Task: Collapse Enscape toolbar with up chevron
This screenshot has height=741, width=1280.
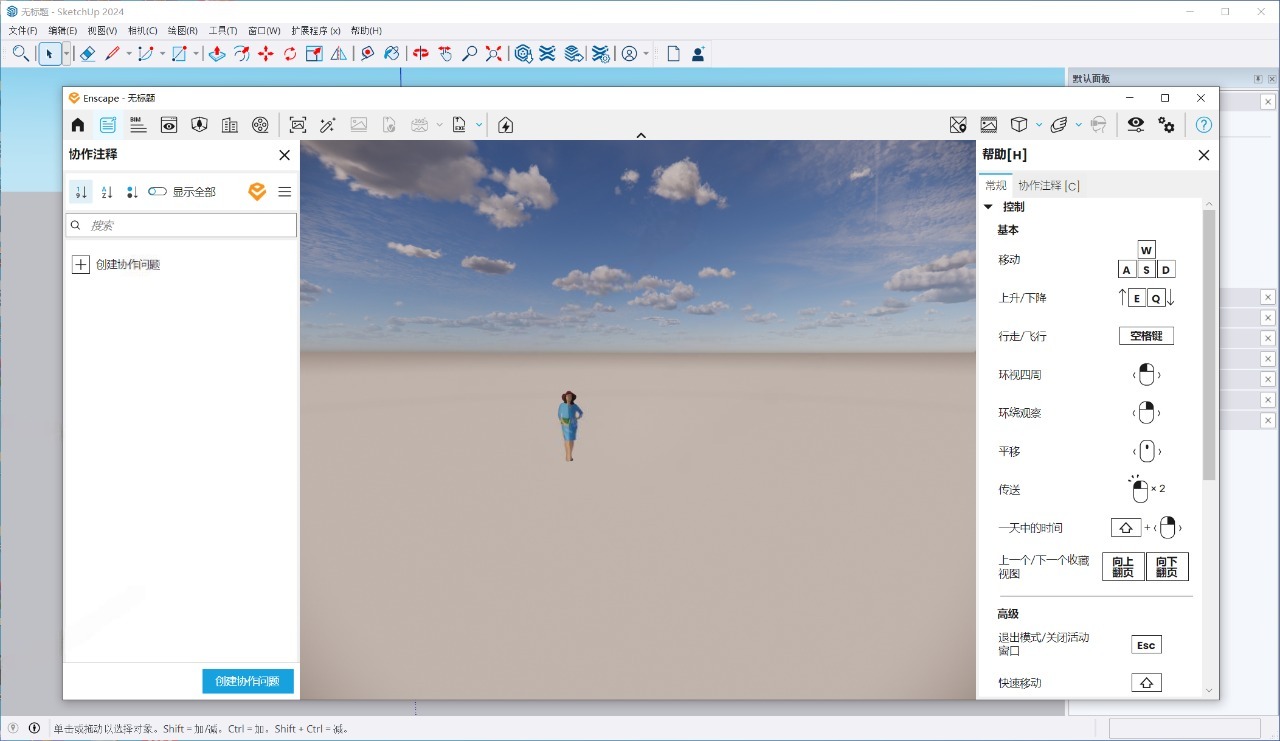Action: (641, 135)
